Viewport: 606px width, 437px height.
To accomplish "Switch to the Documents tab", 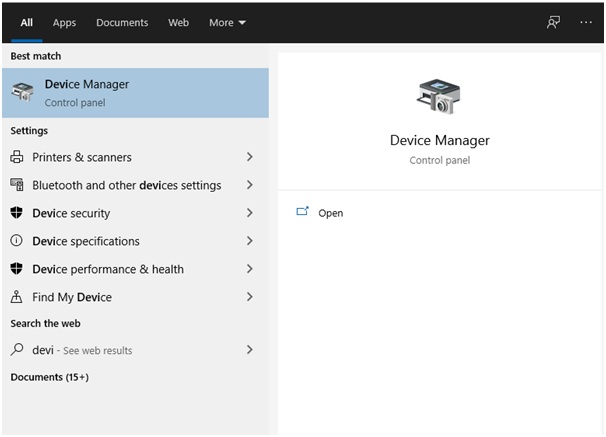I will tap(122, 23).
